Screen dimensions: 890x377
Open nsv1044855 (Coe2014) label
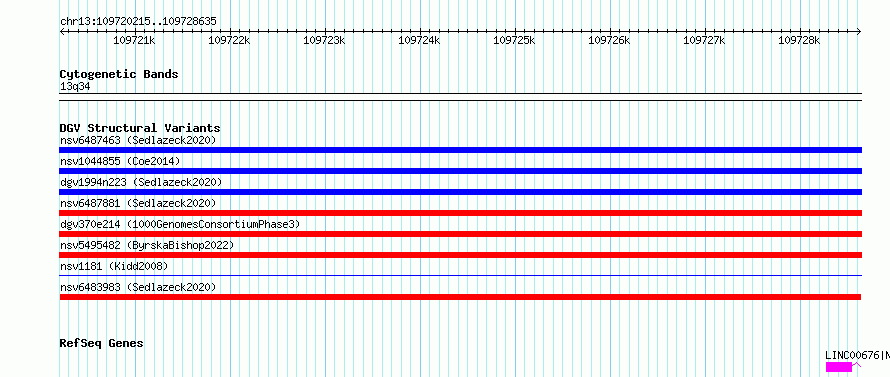point(120,161)
